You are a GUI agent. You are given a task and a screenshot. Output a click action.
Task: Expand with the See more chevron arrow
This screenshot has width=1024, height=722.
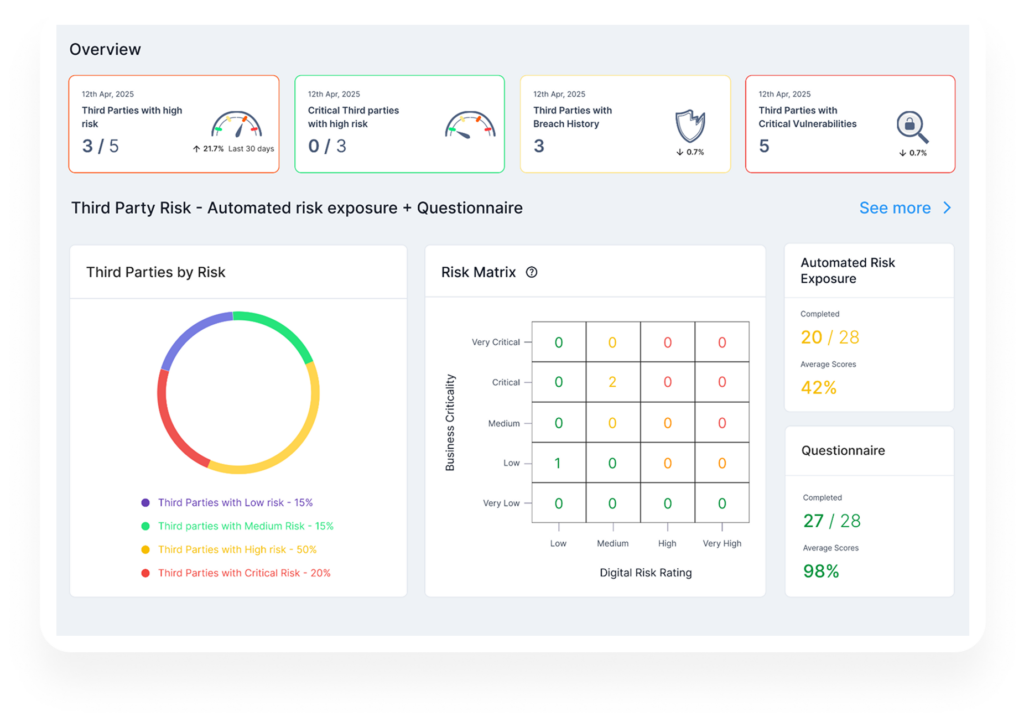947,208
